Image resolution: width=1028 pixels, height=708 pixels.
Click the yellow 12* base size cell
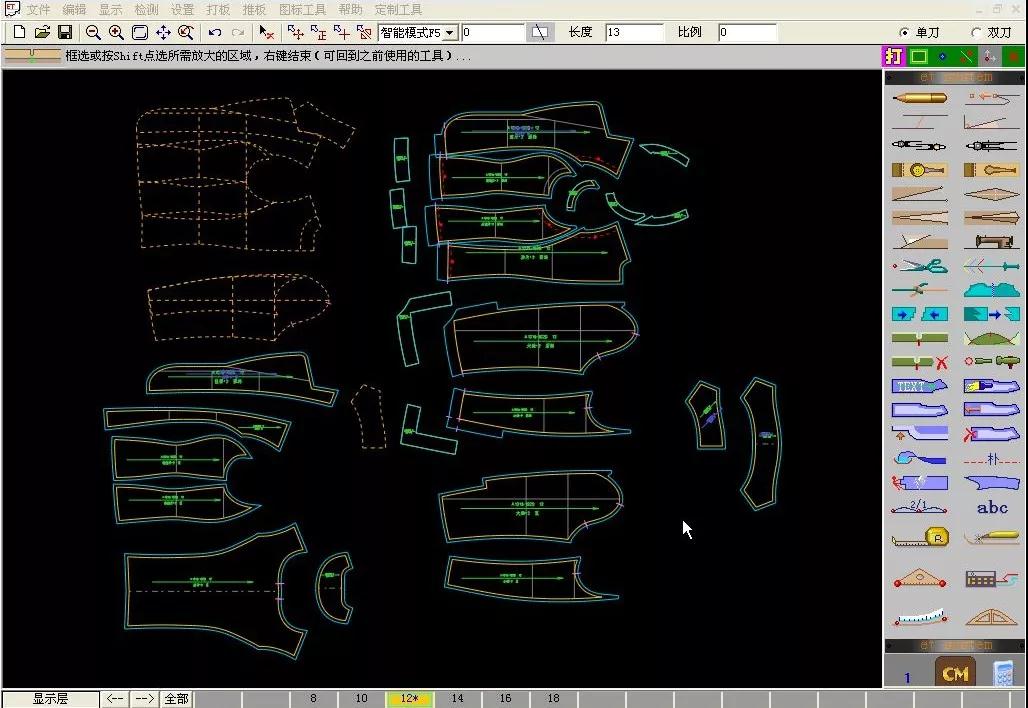tap(409, 699)
